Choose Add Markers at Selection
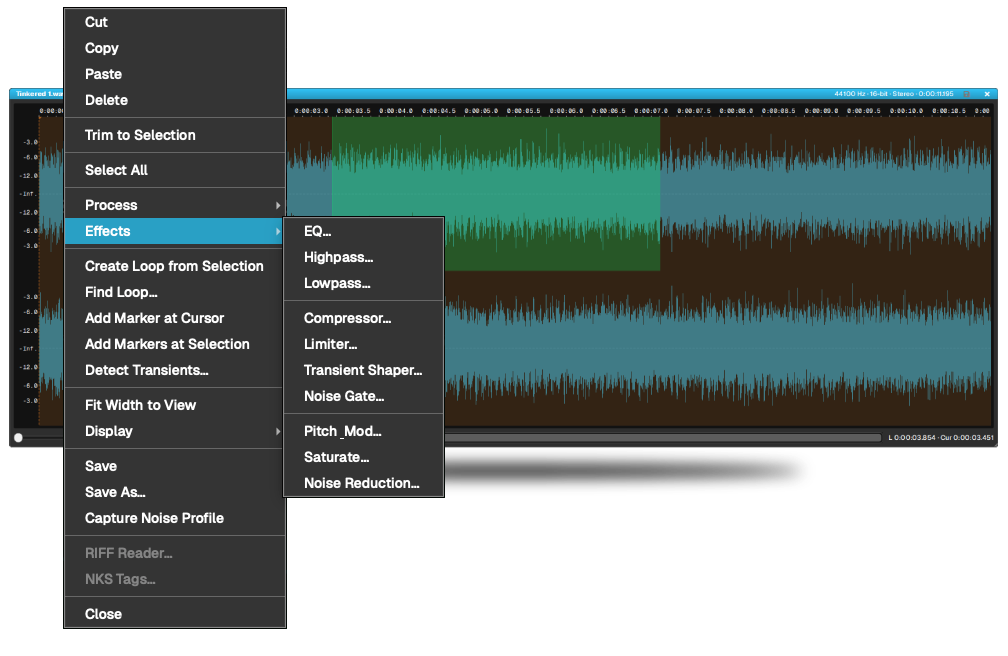This screenshot has width=1008, height=656. point(175,344)
